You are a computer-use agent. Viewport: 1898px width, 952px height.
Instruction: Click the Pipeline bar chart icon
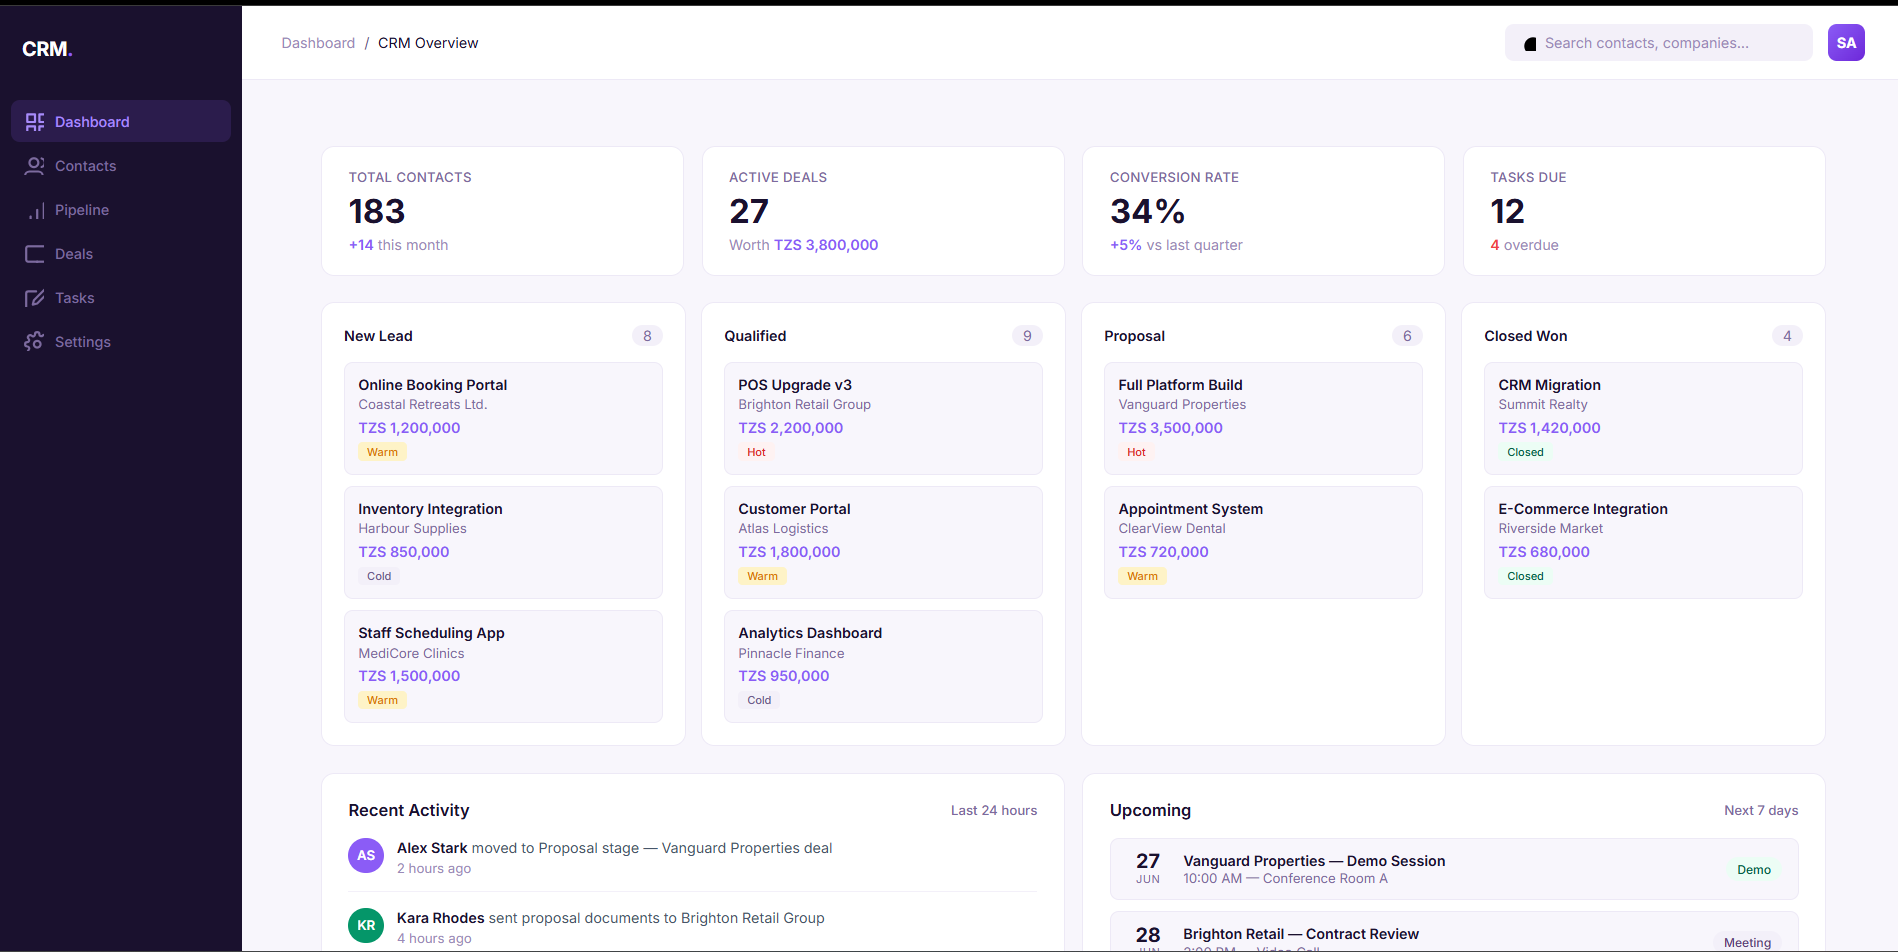(35, 210)
